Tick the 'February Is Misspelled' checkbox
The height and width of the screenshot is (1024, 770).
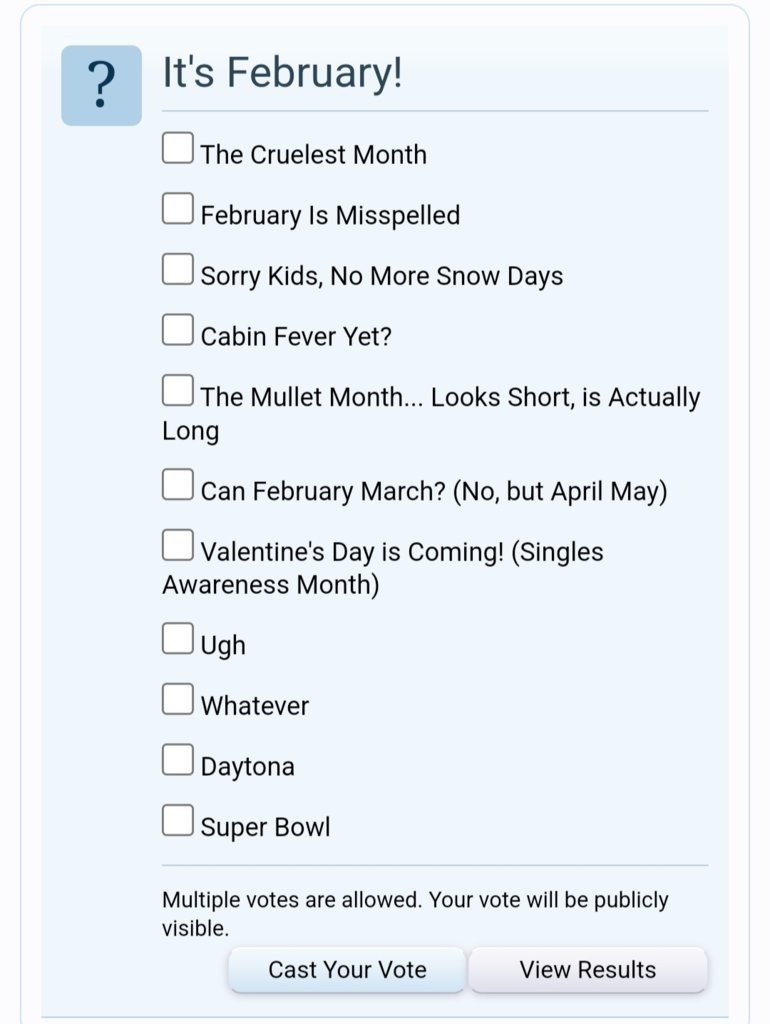(x=178, y=208)
